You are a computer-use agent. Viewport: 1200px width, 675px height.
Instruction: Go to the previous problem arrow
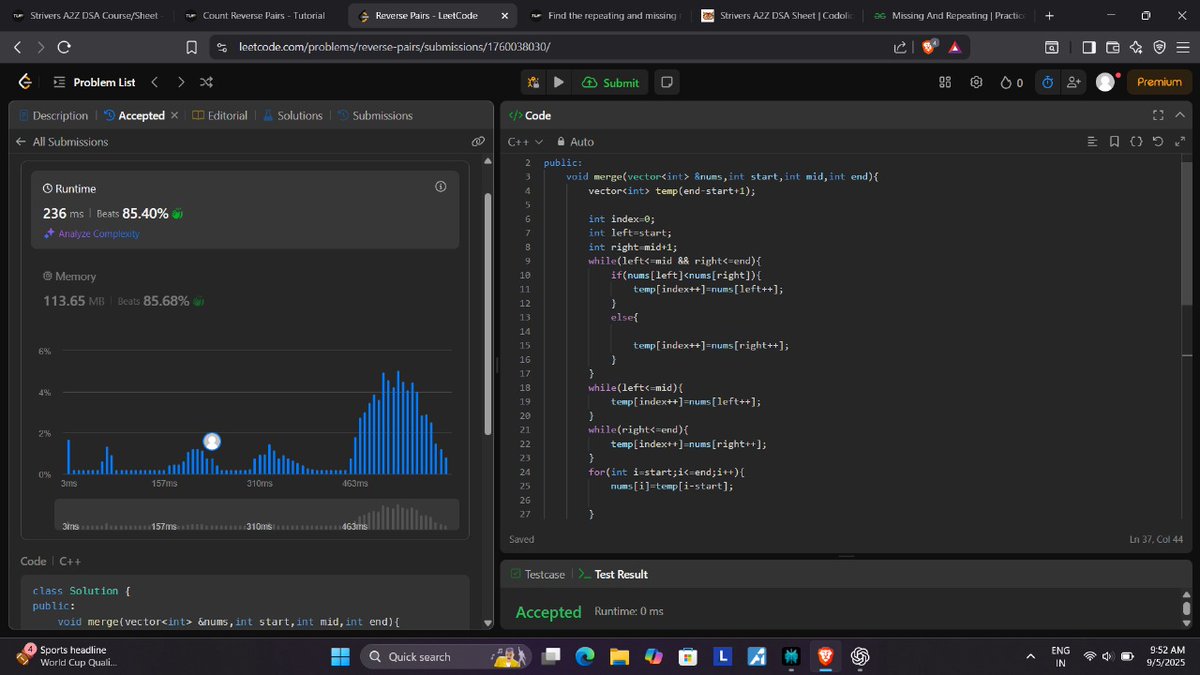(154, 82)
